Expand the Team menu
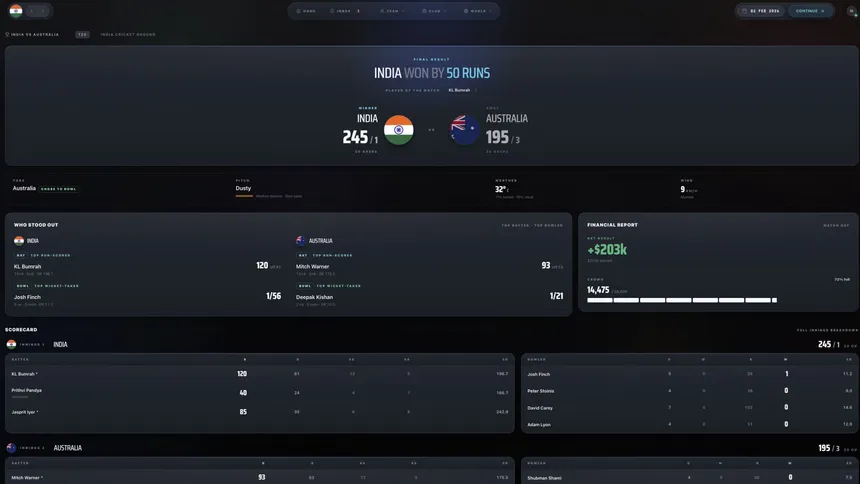The image size is (860, 484). click(x=392, y=11)
